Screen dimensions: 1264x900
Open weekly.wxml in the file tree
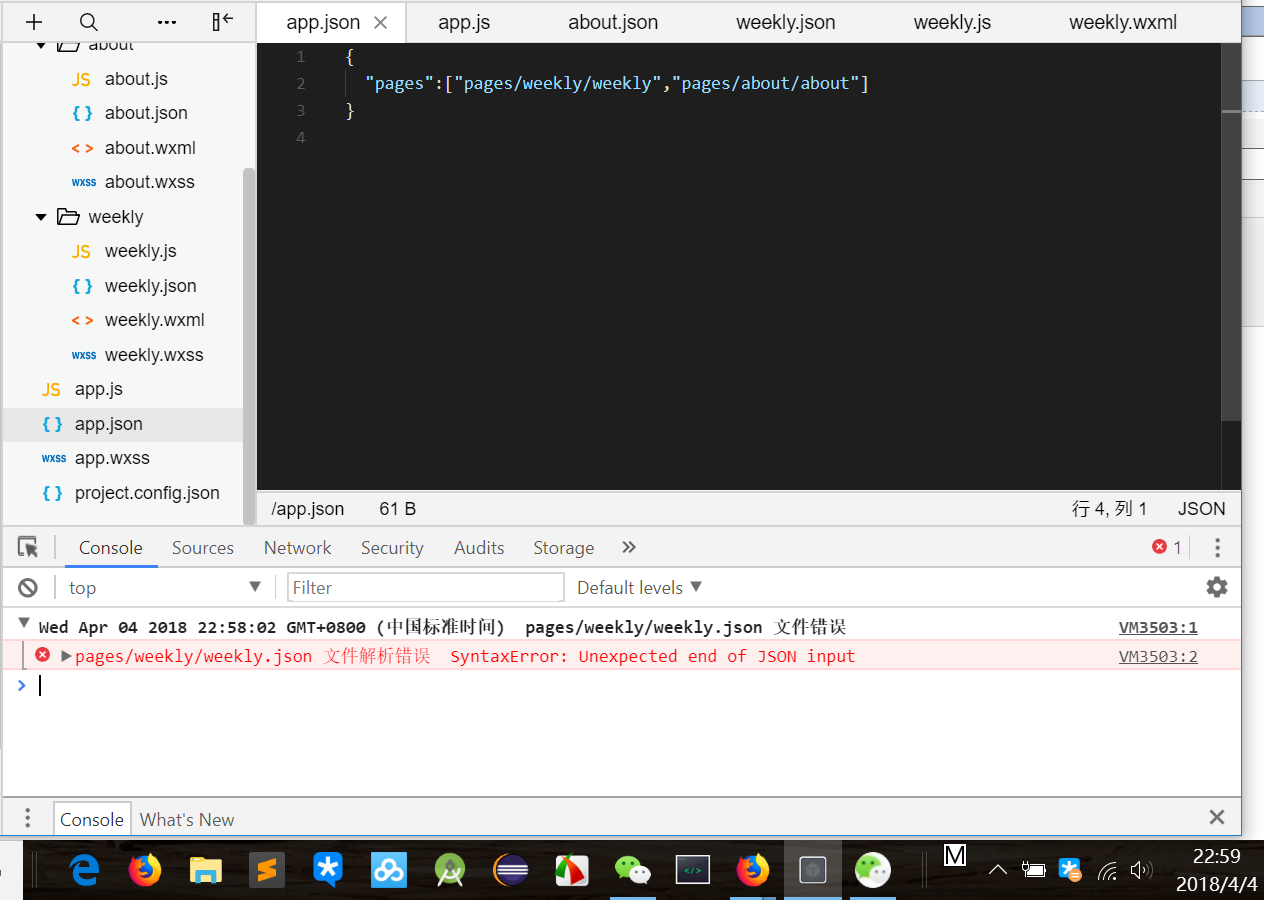[x=154, y=320]
